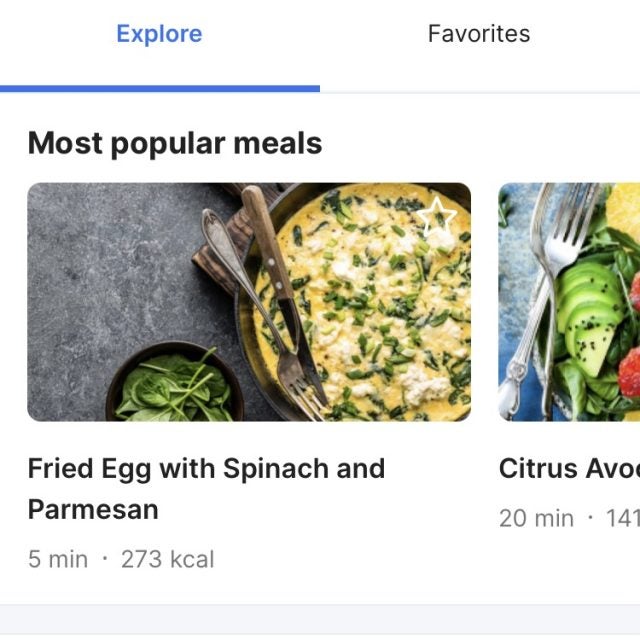The width and height of the screenshot is (640, 640).
Task: Click the word "Parmesan" in meal title
Action: click(x=93, y=509)
